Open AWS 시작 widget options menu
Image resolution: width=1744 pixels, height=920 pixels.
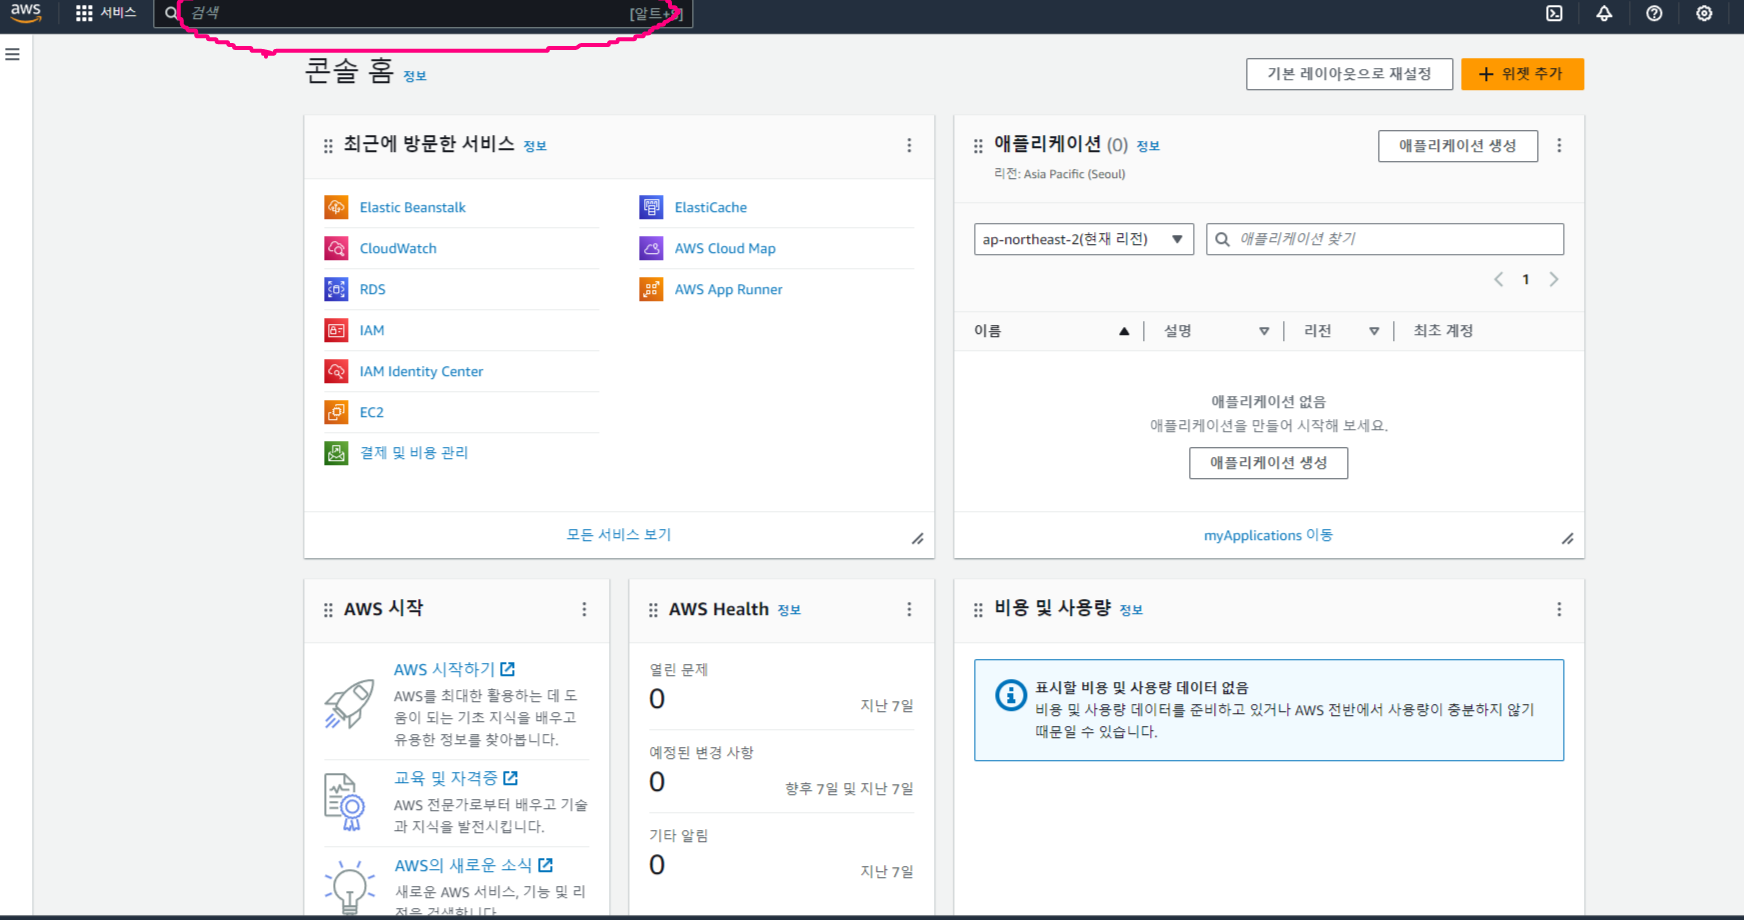584,609
